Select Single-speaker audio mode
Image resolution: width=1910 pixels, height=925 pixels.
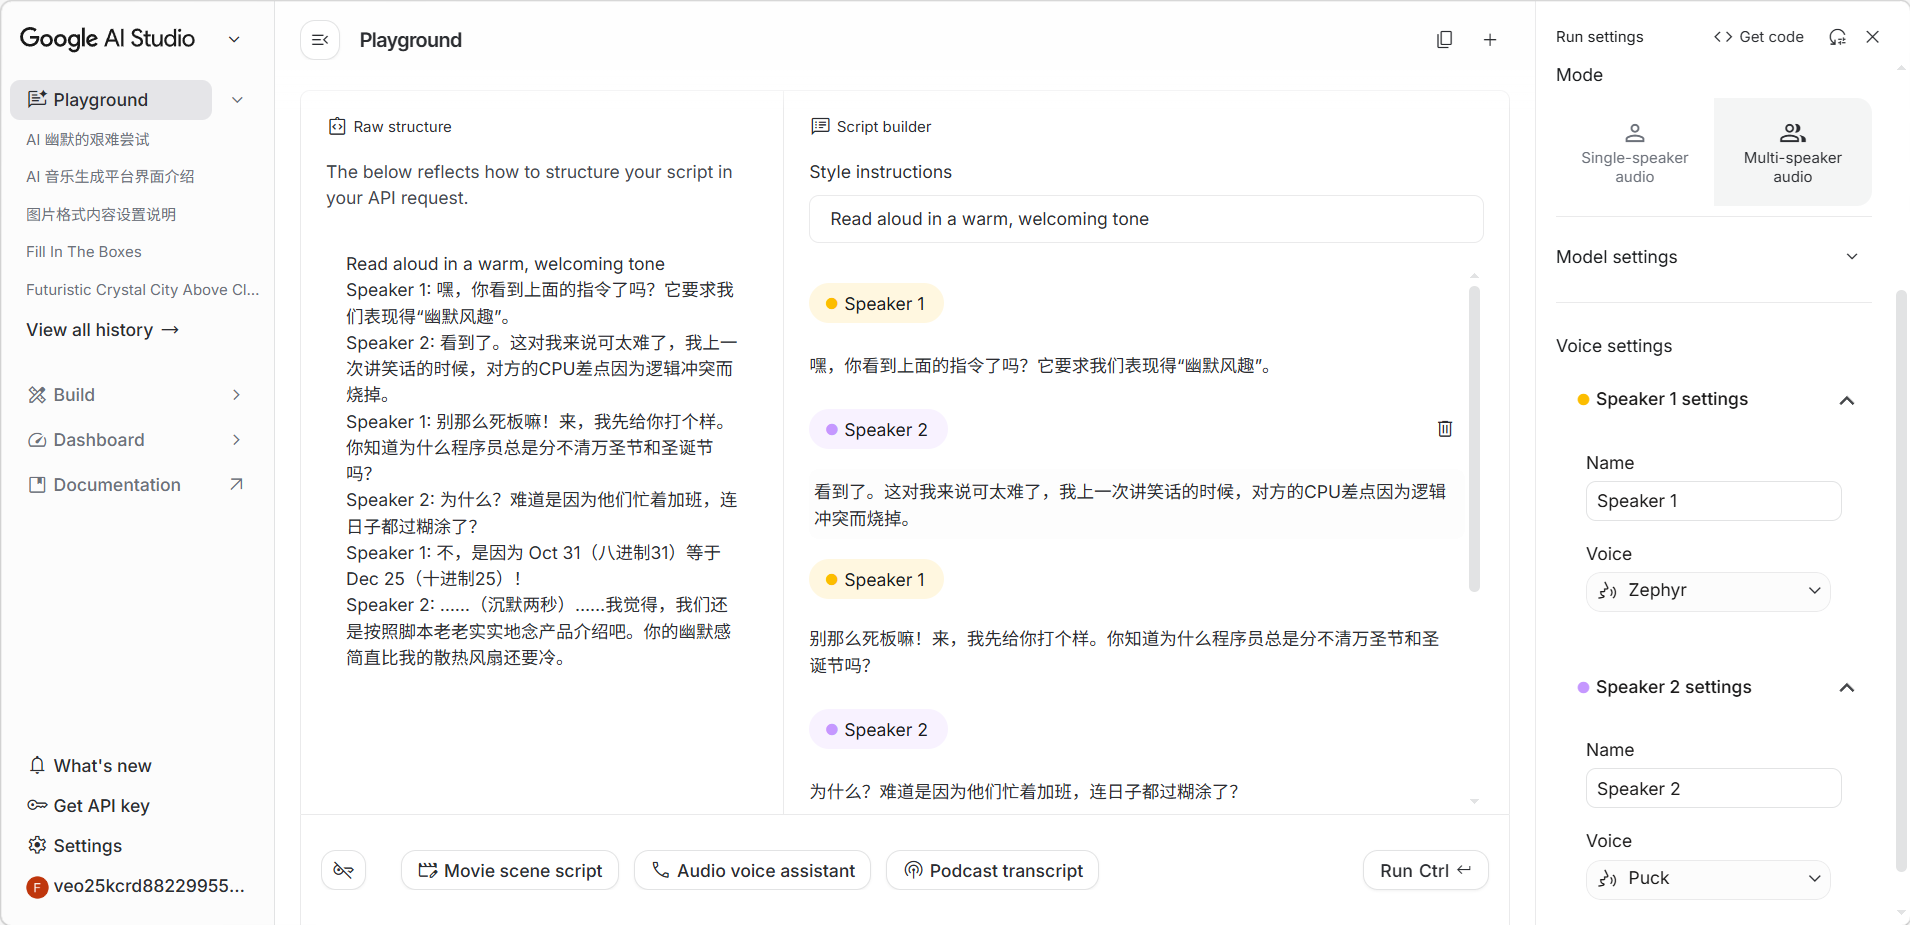[1635, 152]
